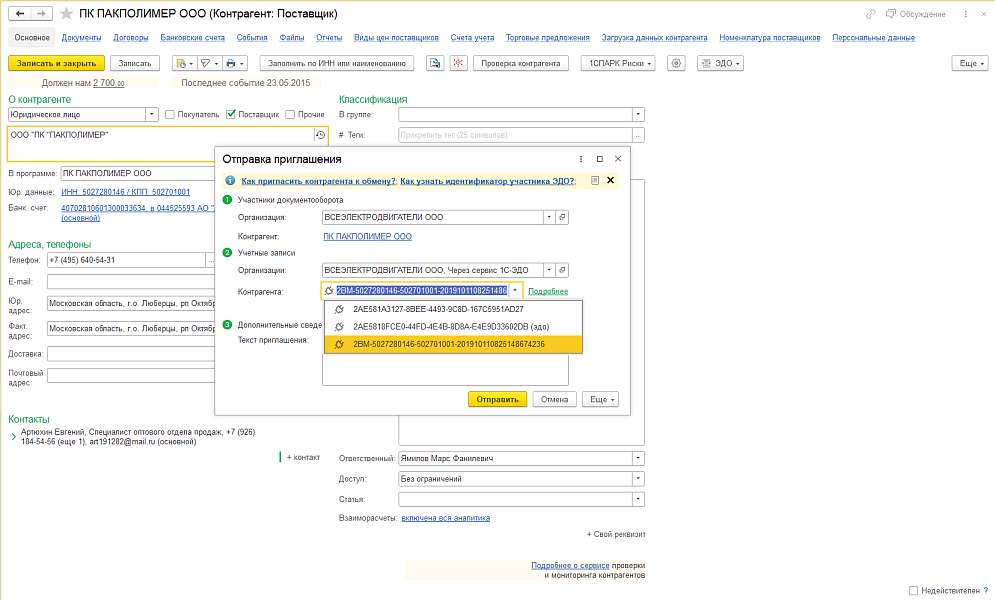Open the Банковские счета tab
Screen dimensions: 995x600
(193, 38)
